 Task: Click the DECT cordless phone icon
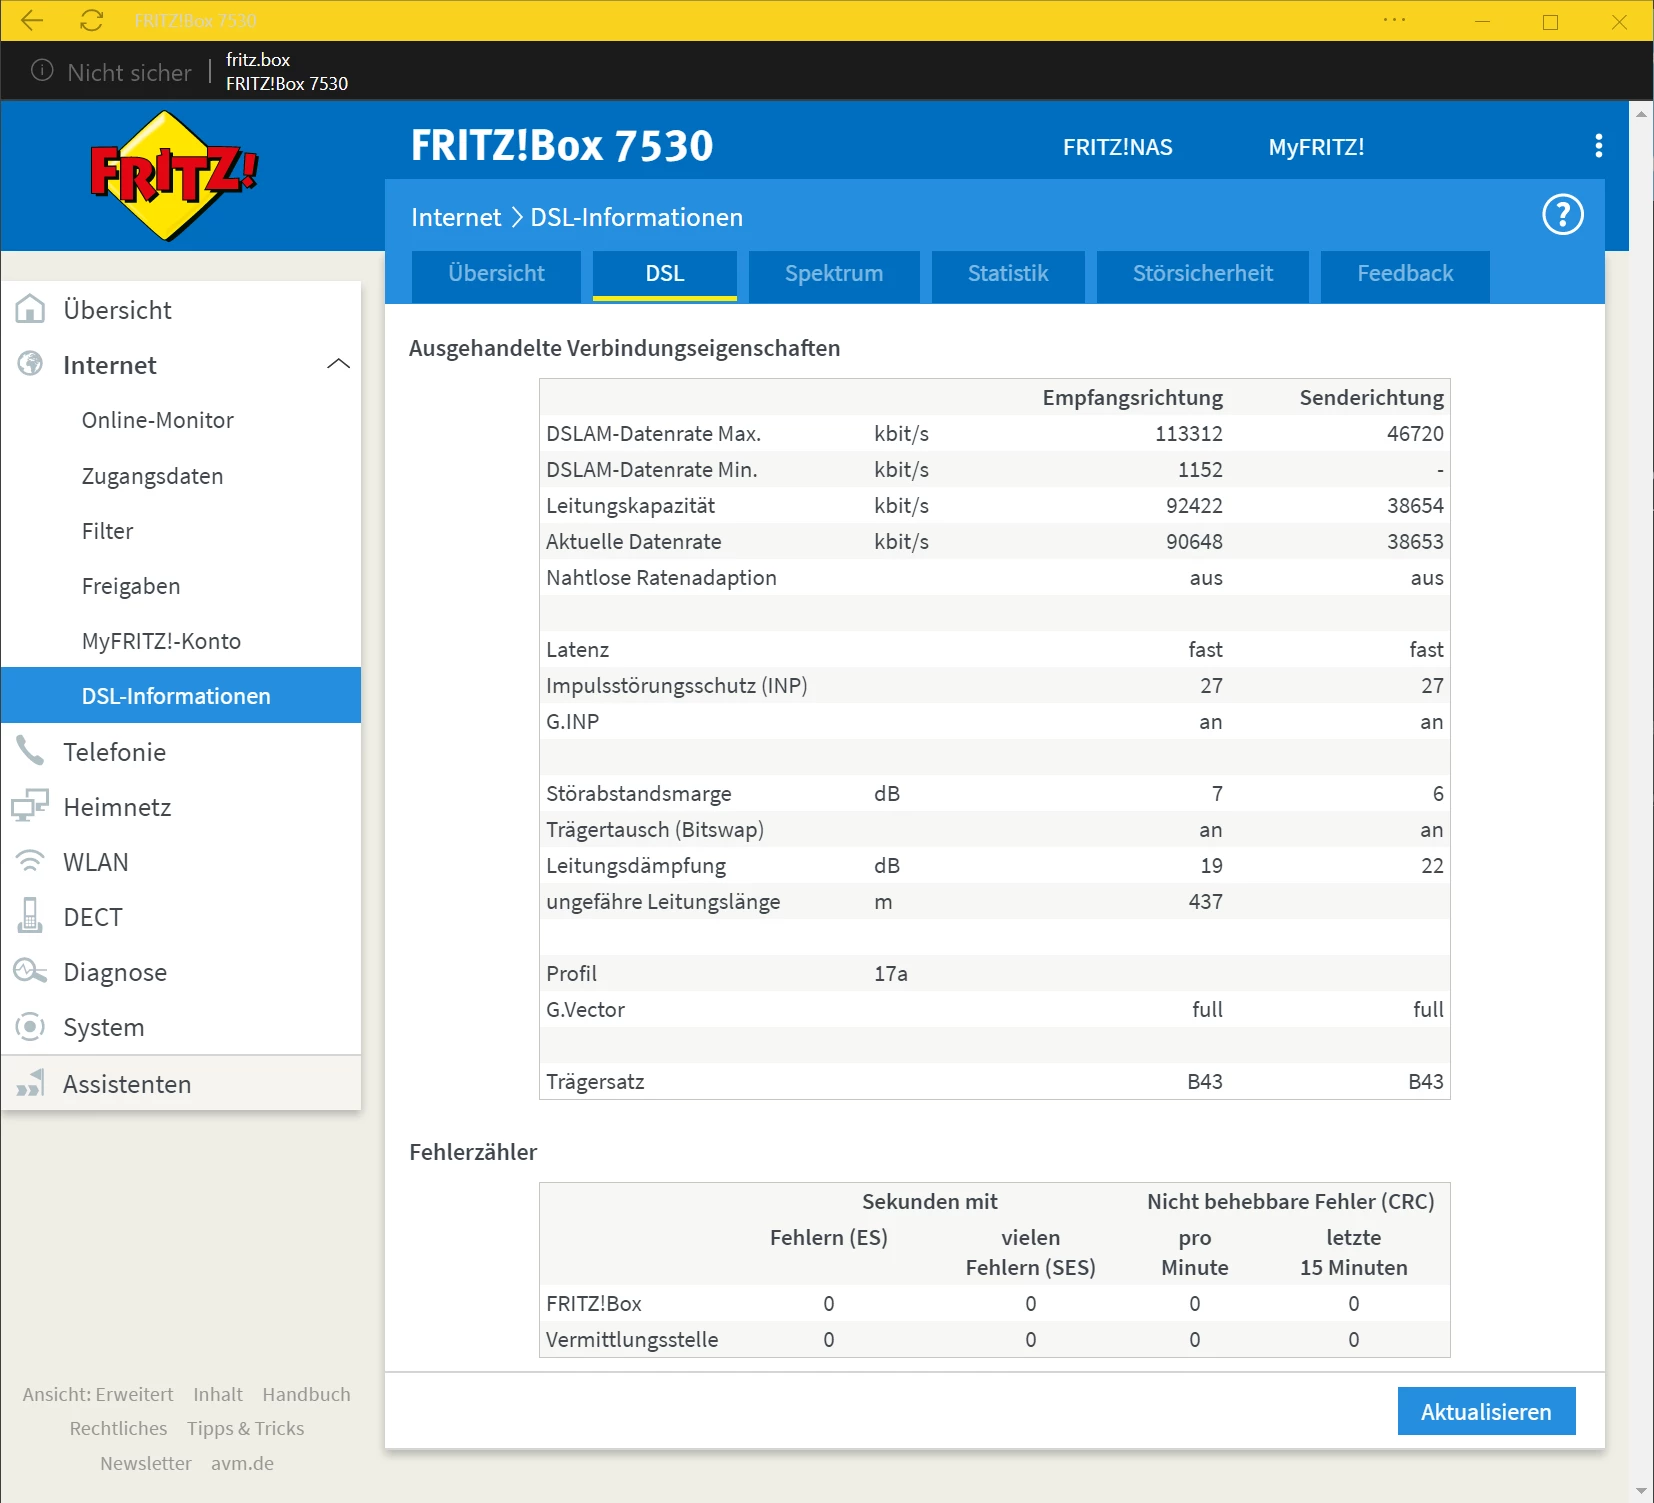[30, 916]
